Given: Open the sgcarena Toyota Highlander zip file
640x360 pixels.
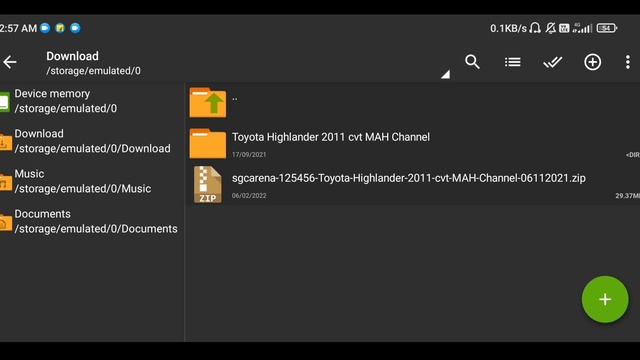Looking at the screenshot, I should click(x=413, y=184).
